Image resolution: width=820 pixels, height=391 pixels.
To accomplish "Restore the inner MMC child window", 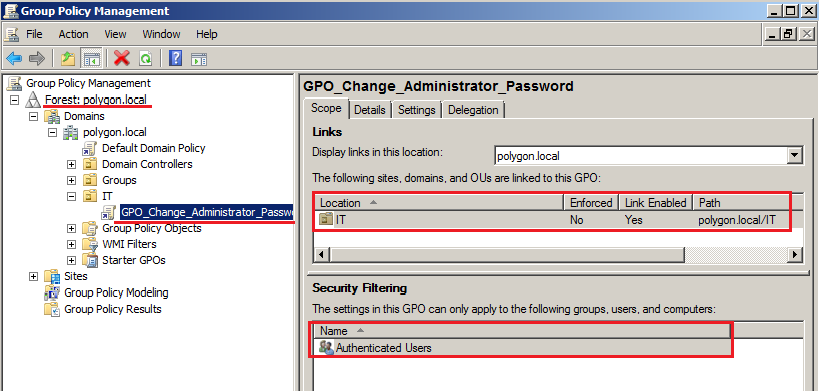I will (x=788, y=34).
